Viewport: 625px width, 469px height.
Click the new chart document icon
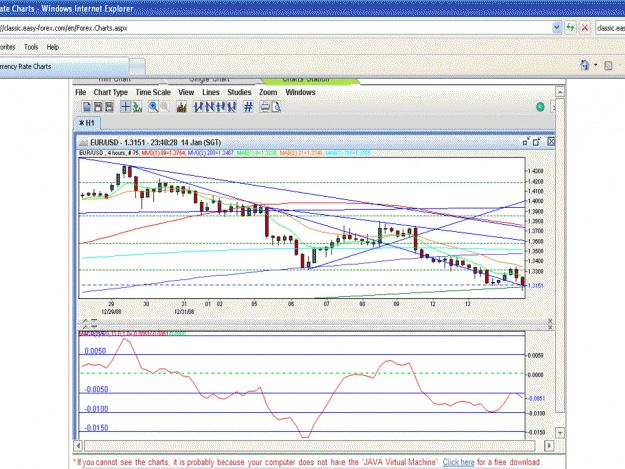86,107
